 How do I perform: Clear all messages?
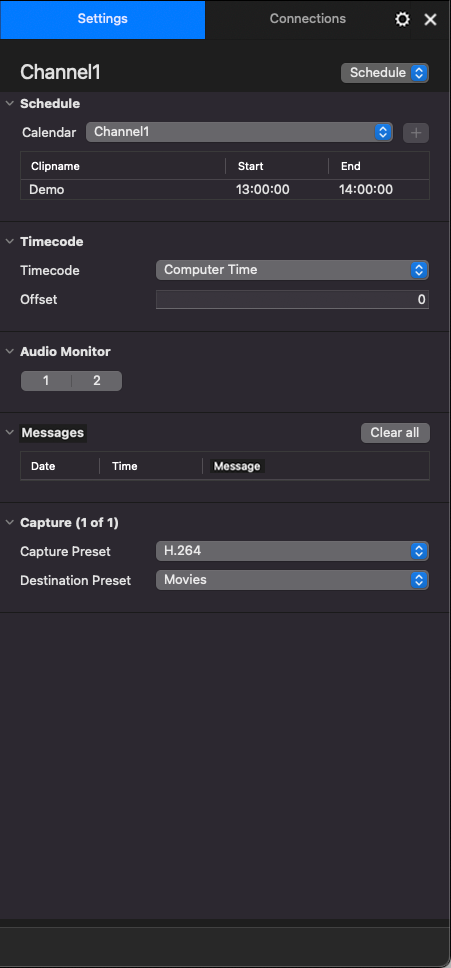click(395, 433)
